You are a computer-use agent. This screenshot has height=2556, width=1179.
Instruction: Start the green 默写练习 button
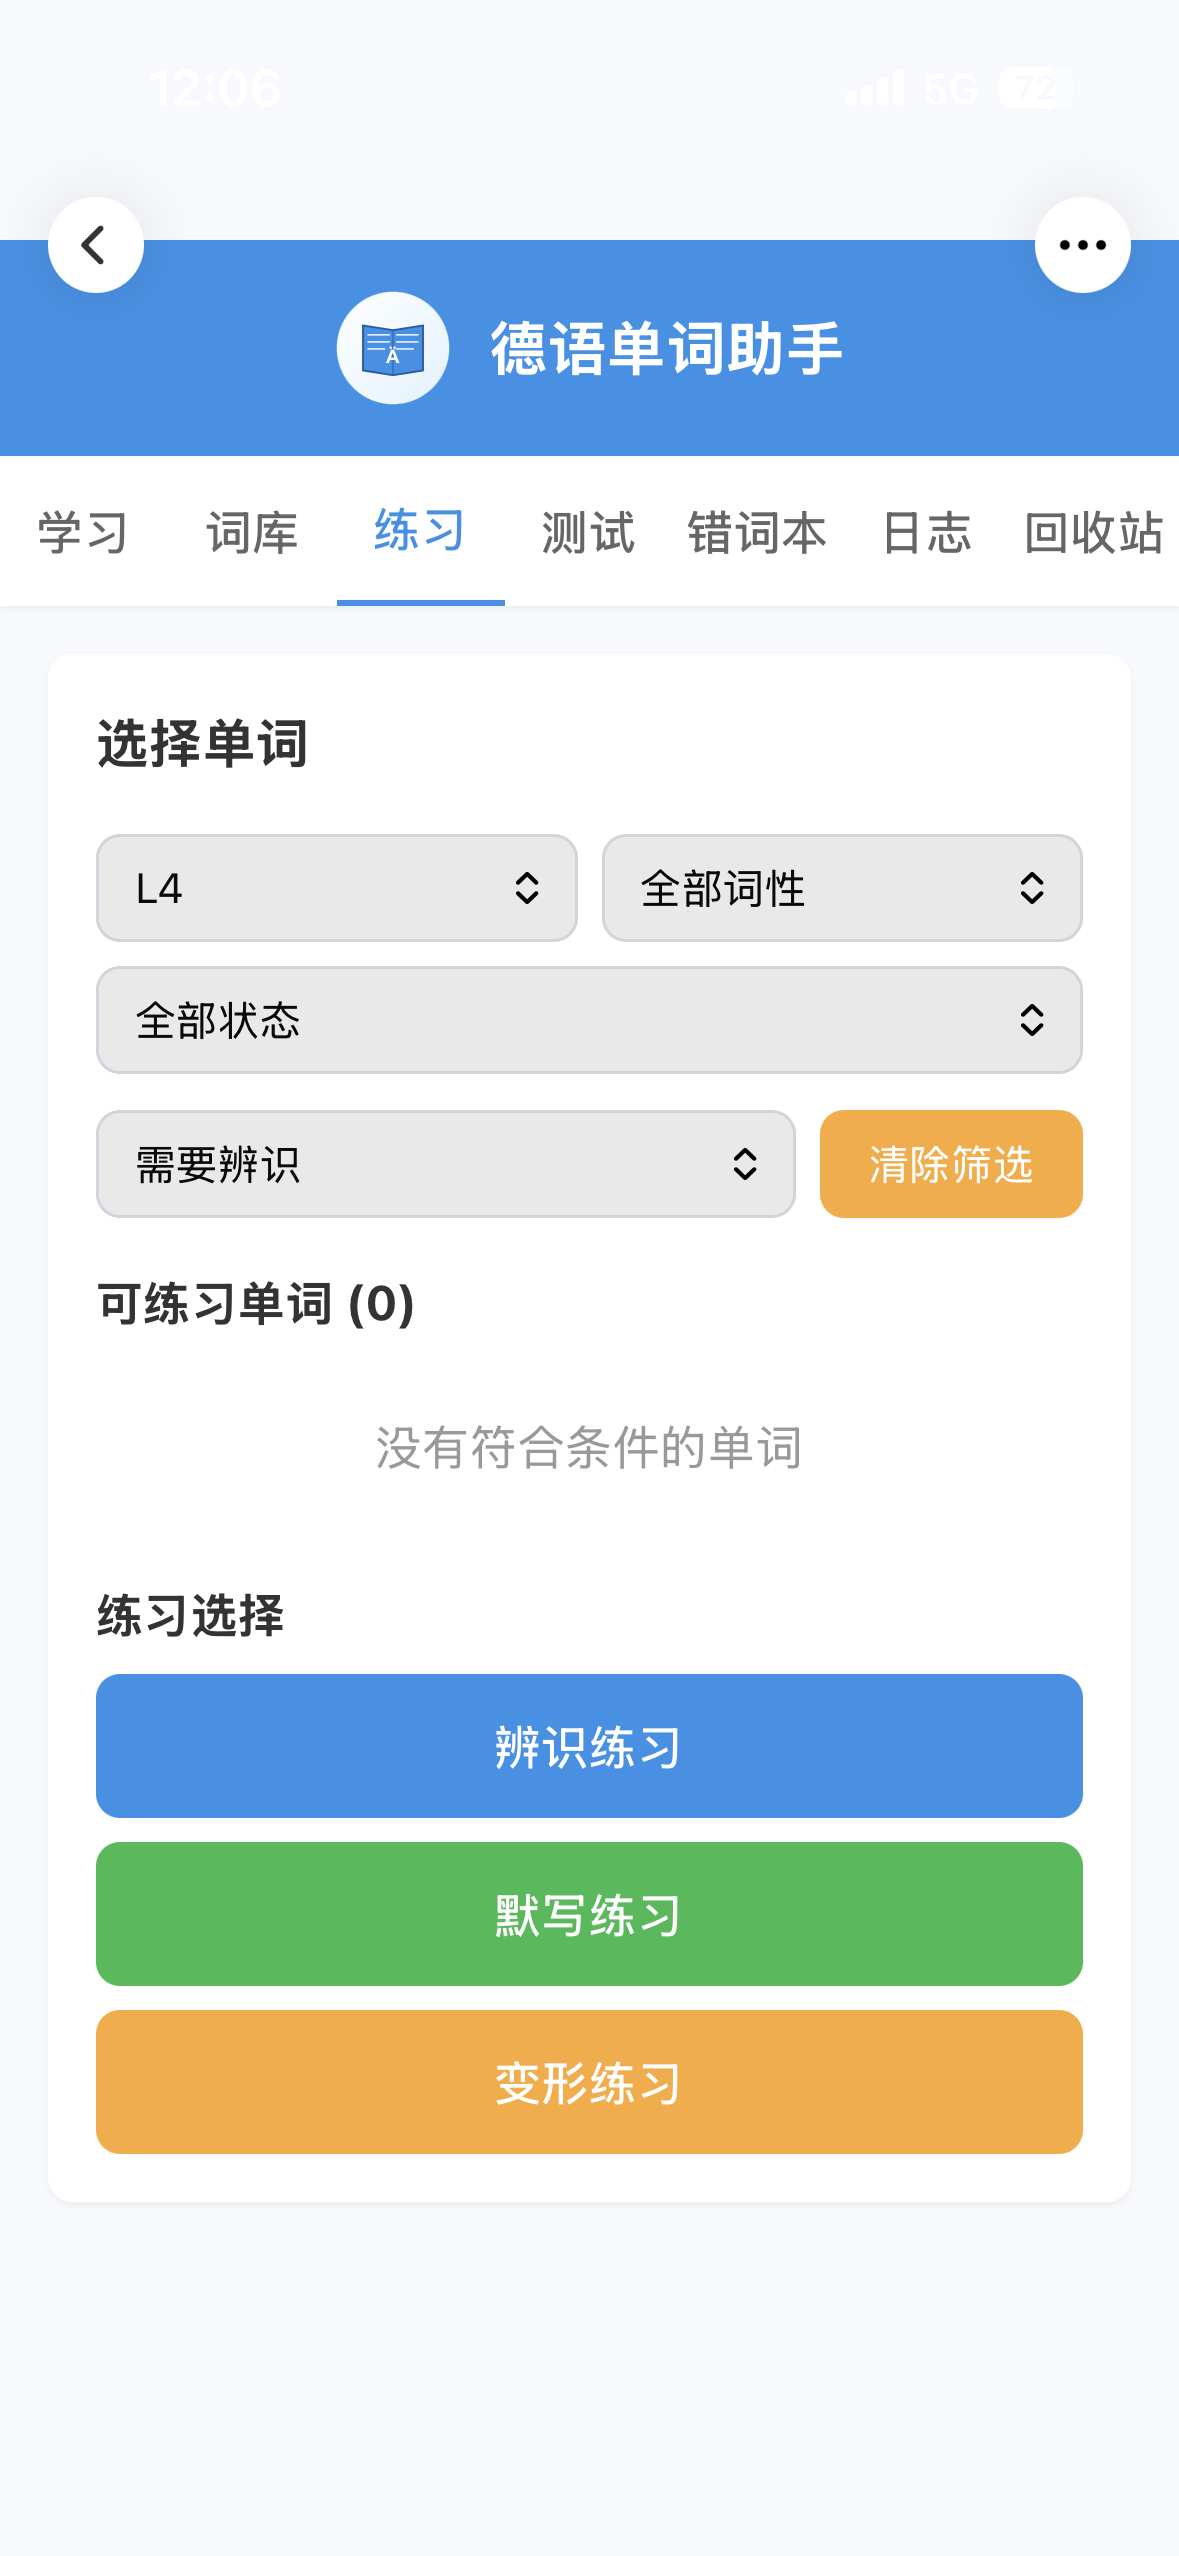(x=589, y=1914)
